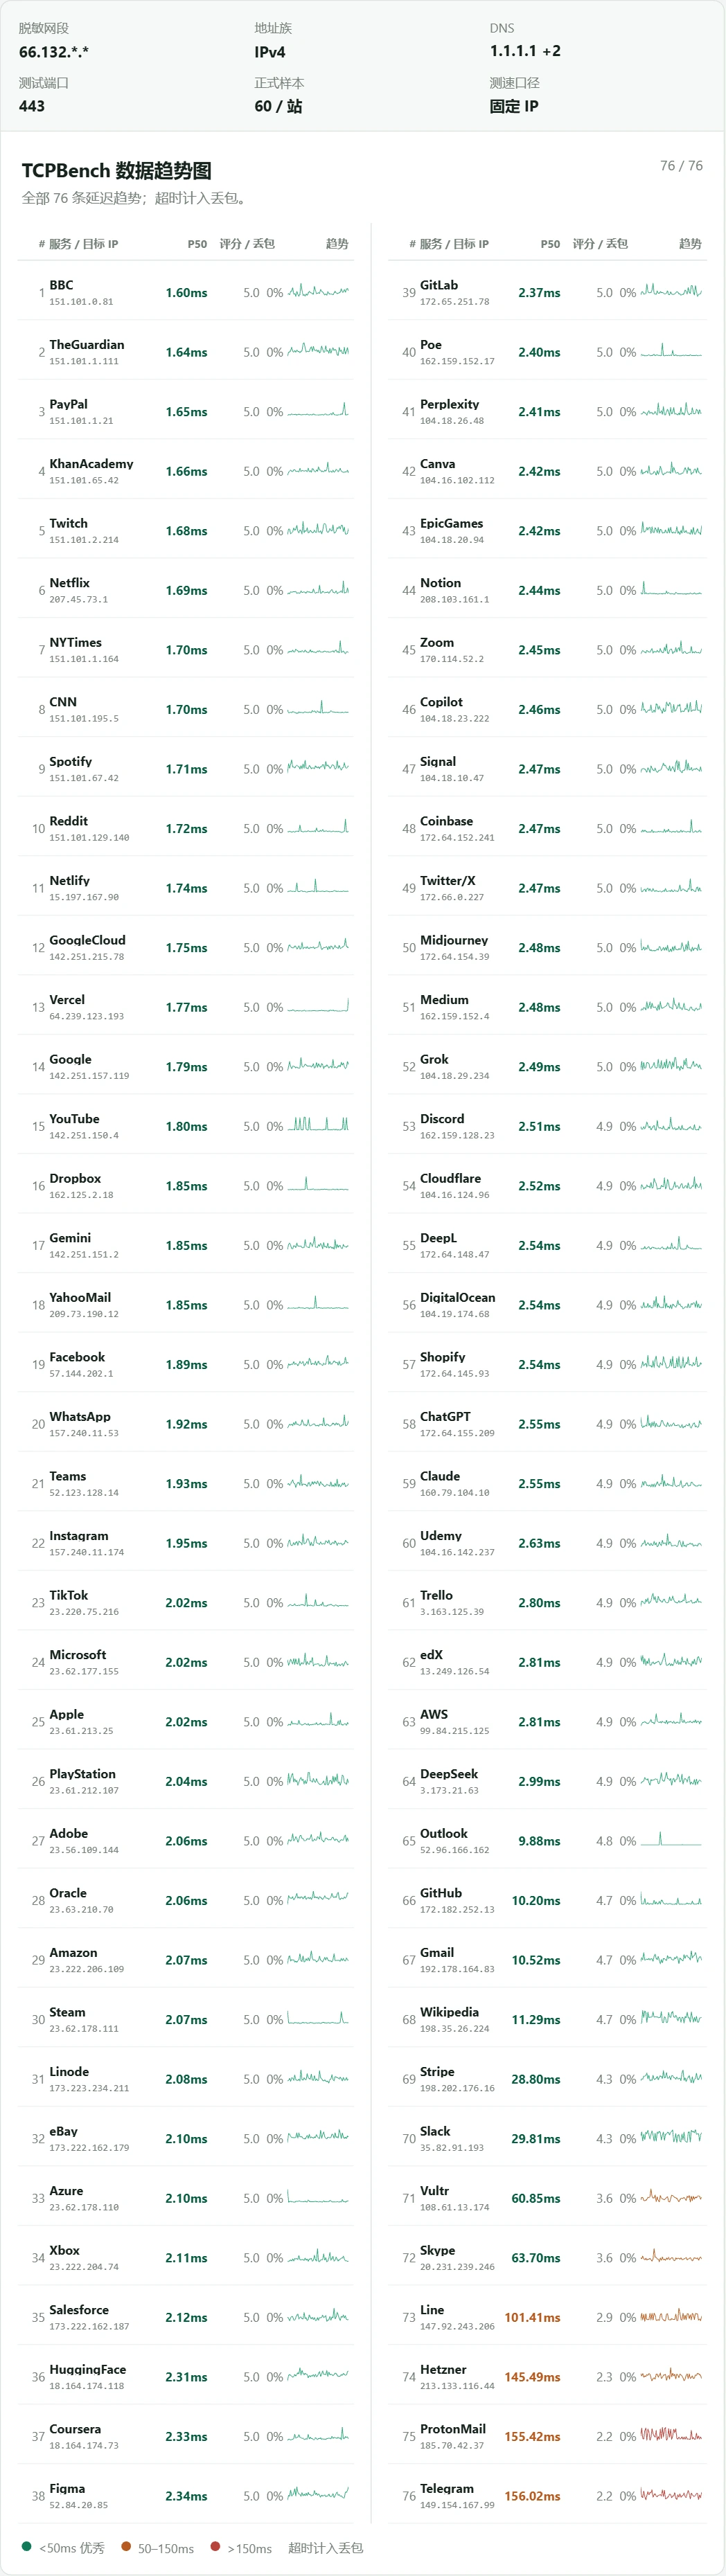Select the Wikipedia 11.29ms latency value
726x2576 pixels.
[x=536, y=2019]
